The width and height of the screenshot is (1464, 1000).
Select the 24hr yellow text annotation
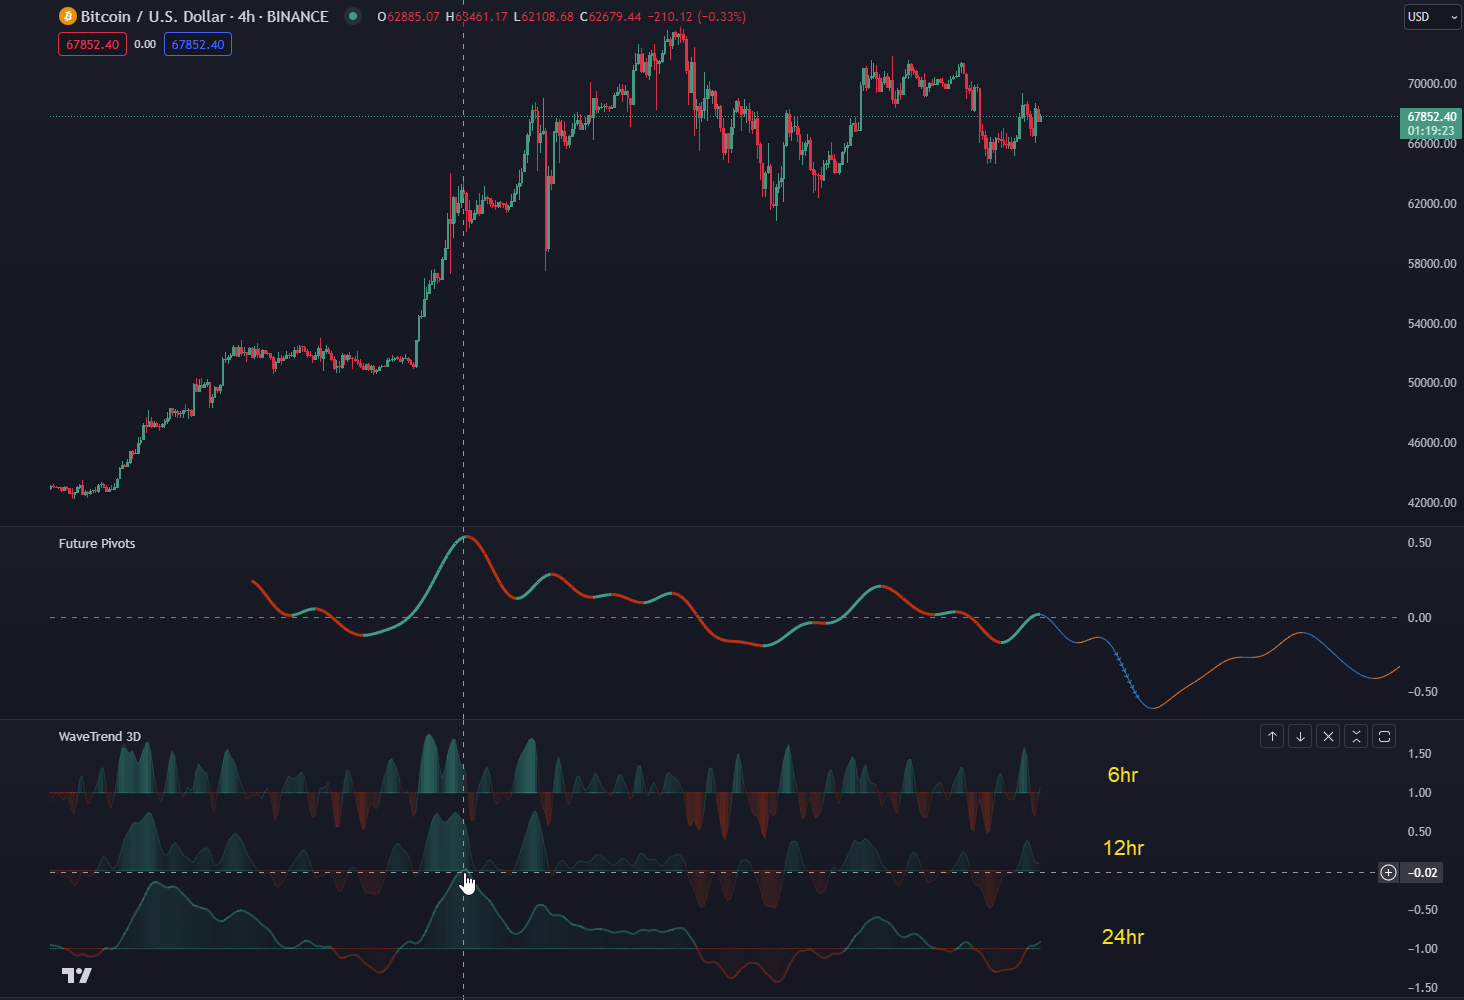(1122, 937)
